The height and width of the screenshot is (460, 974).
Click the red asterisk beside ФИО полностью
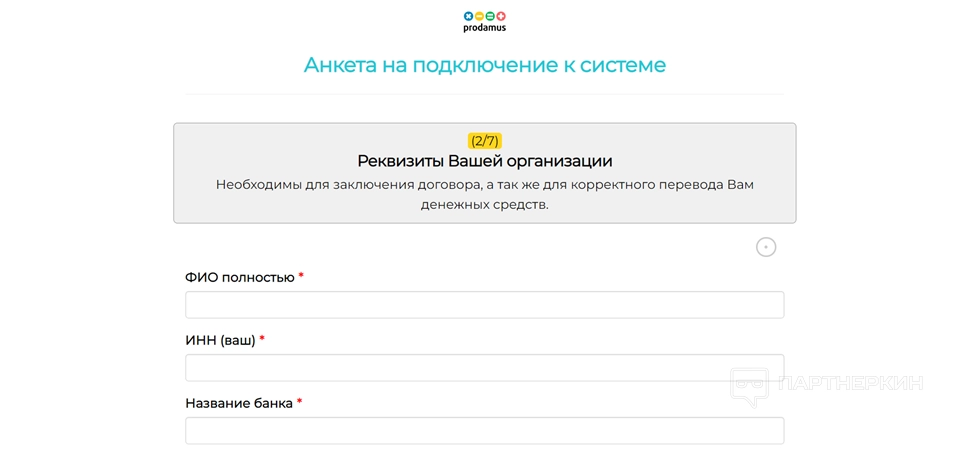coord(301,277)
